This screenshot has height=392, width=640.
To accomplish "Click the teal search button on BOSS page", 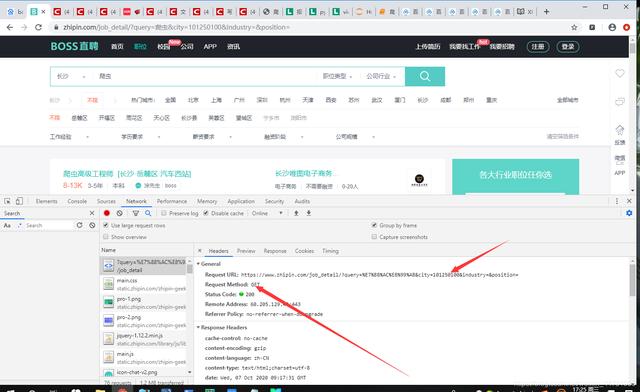I will pos(425,76).
